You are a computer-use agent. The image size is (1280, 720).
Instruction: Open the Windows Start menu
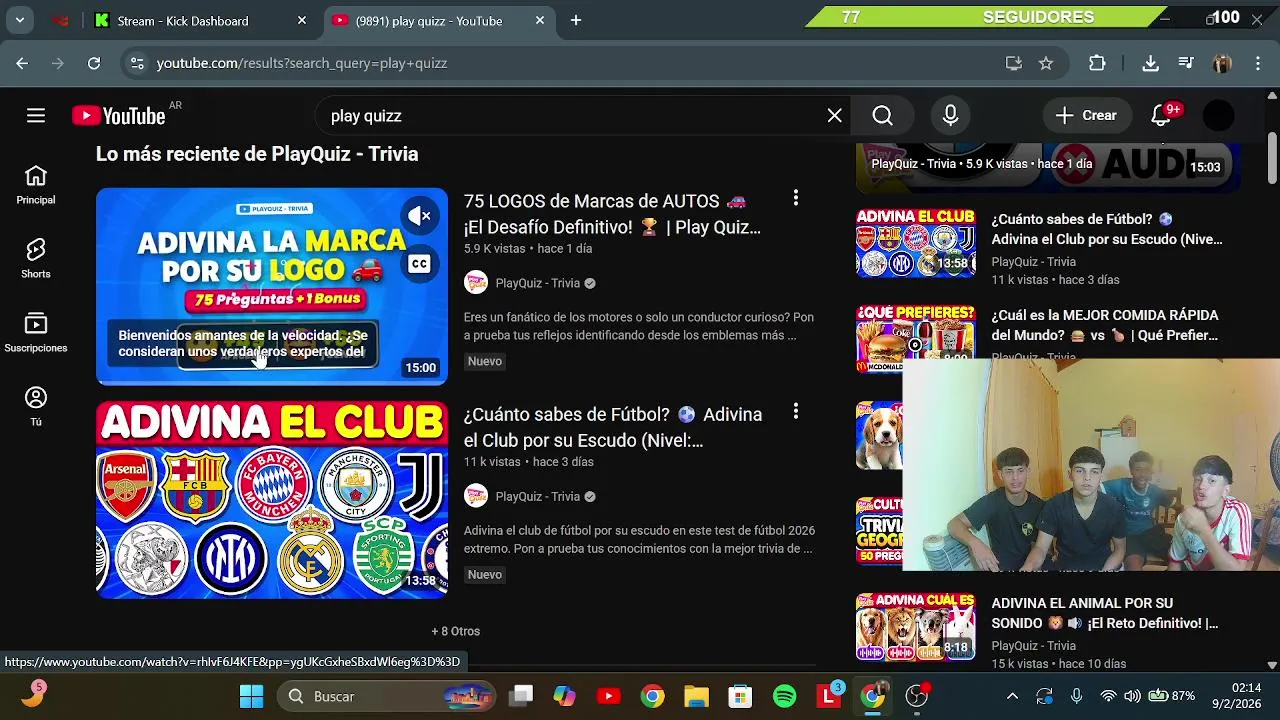tap(251, 696)
